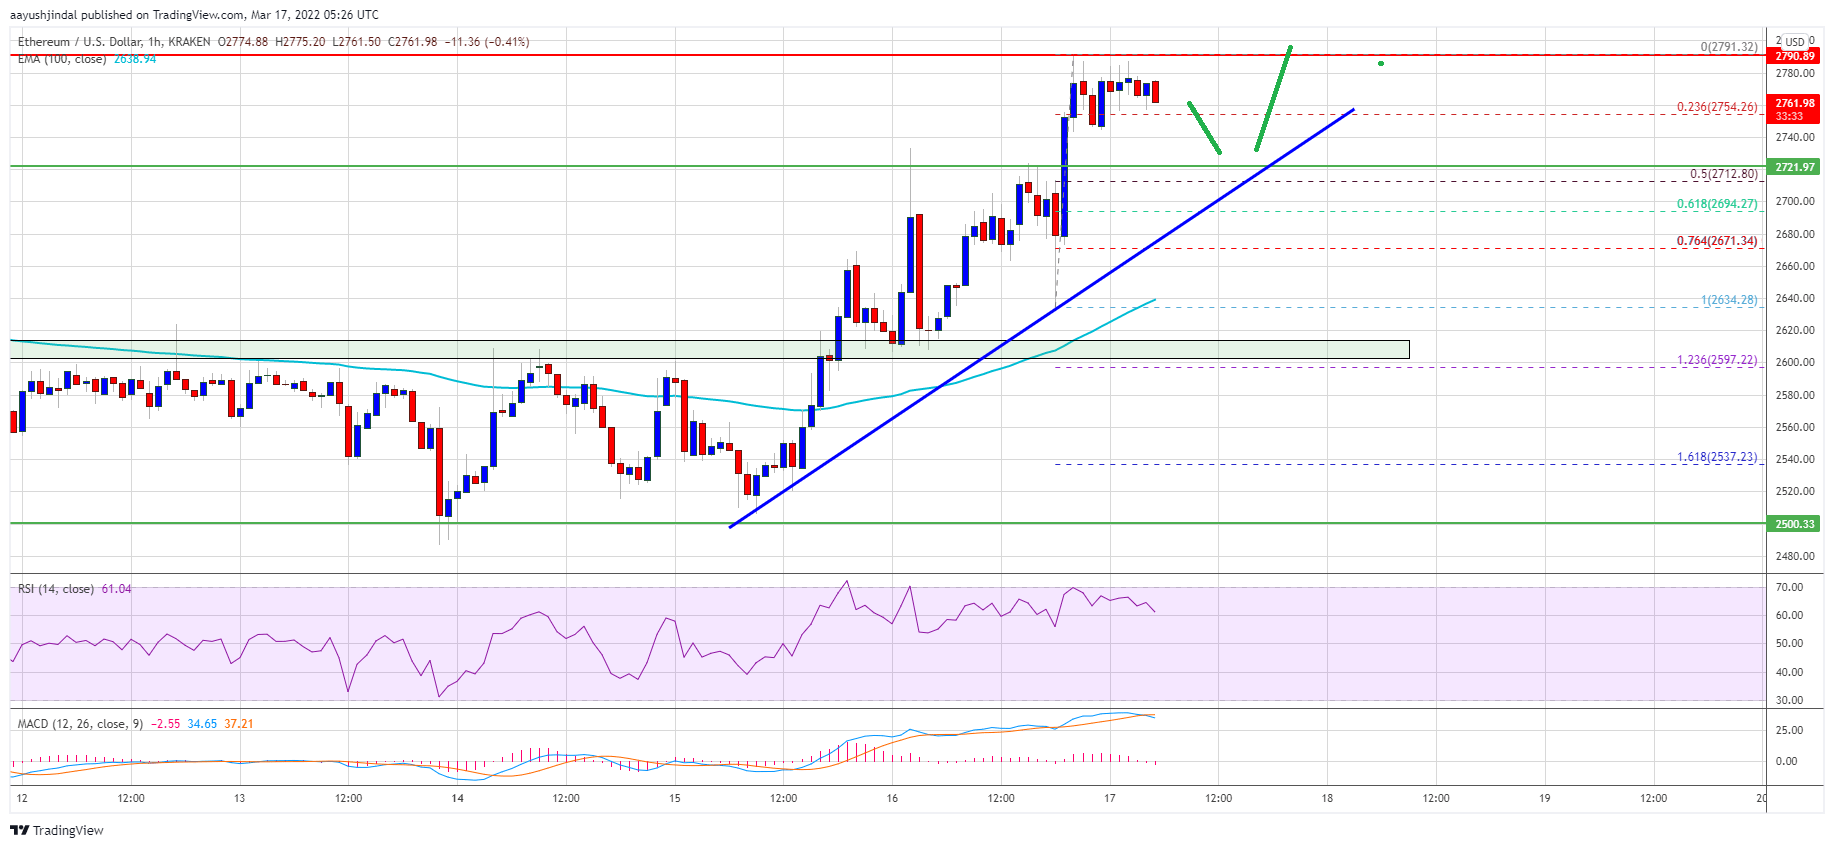Click the EMA value 2638.94

[135, 59]
